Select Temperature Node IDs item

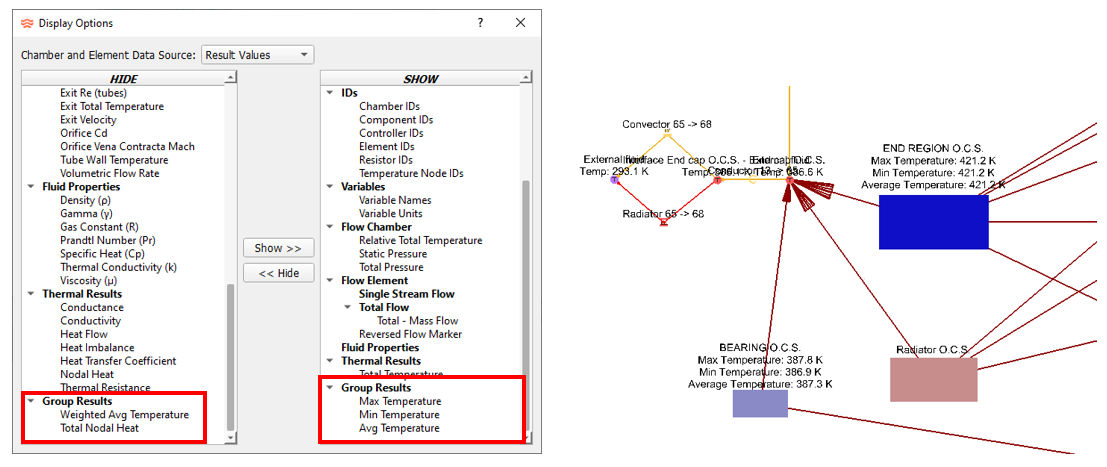(412, 174)
